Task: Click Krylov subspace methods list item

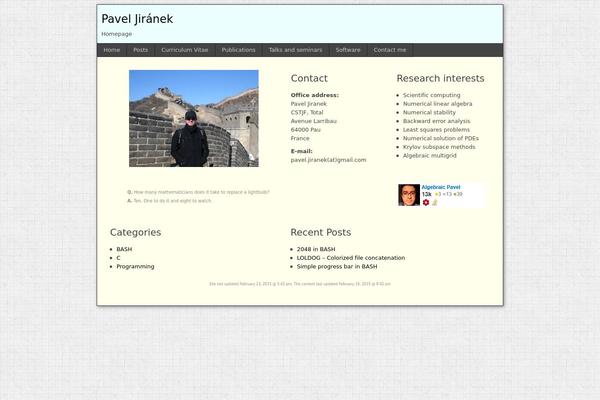Action: pyautogui.click(x=439, y=147)
